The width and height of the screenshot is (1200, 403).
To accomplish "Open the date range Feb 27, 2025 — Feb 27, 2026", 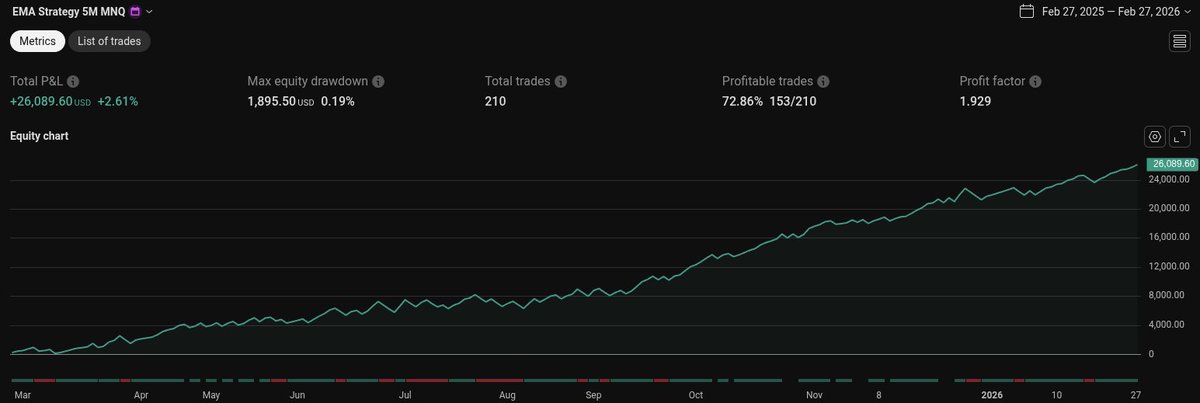I will pos(1115,12).
